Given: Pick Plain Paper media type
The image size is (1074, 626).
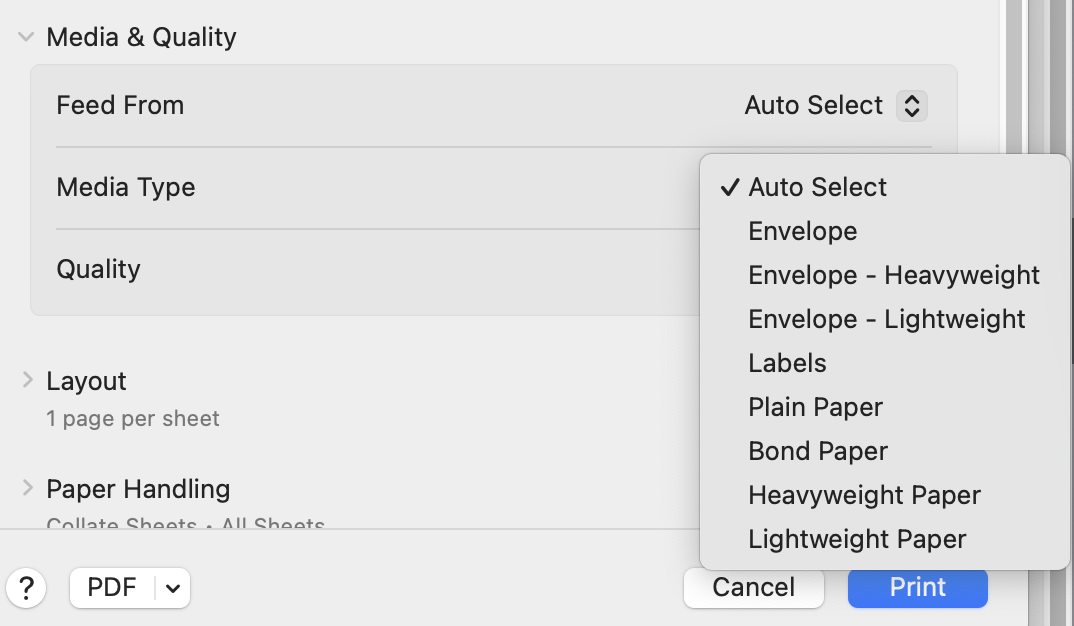Looking at the screenshot, I should (815, 407).
